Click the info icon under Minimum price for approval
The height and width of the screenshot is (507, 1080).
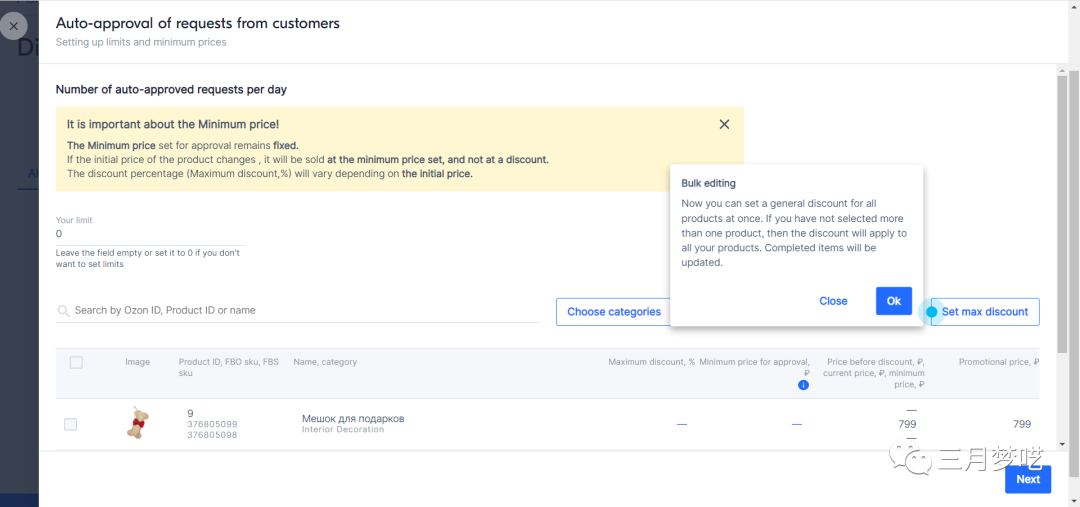point(802,385)
